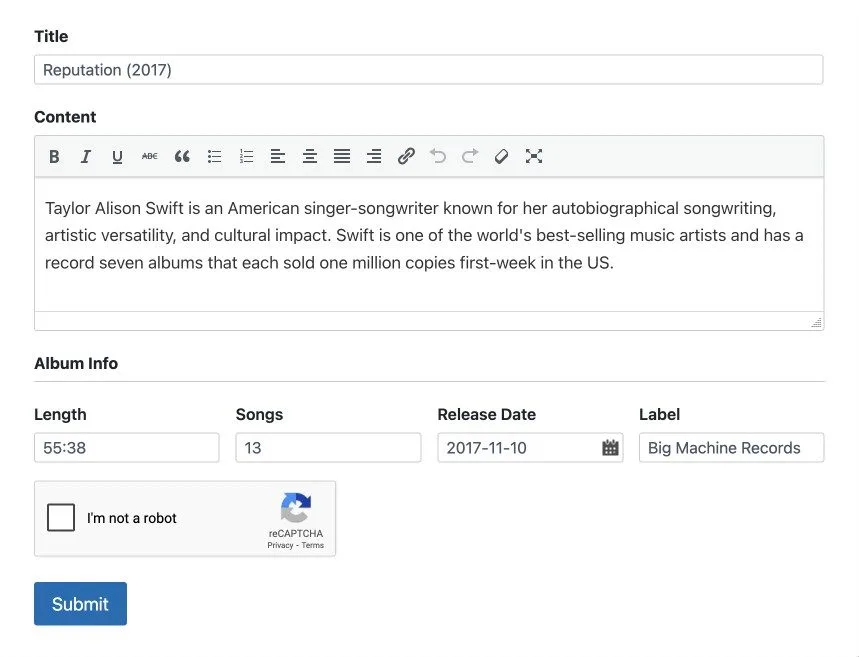Grab the editor resize handle
Viewport: 859px width, 657px height.
coord(816,323)
